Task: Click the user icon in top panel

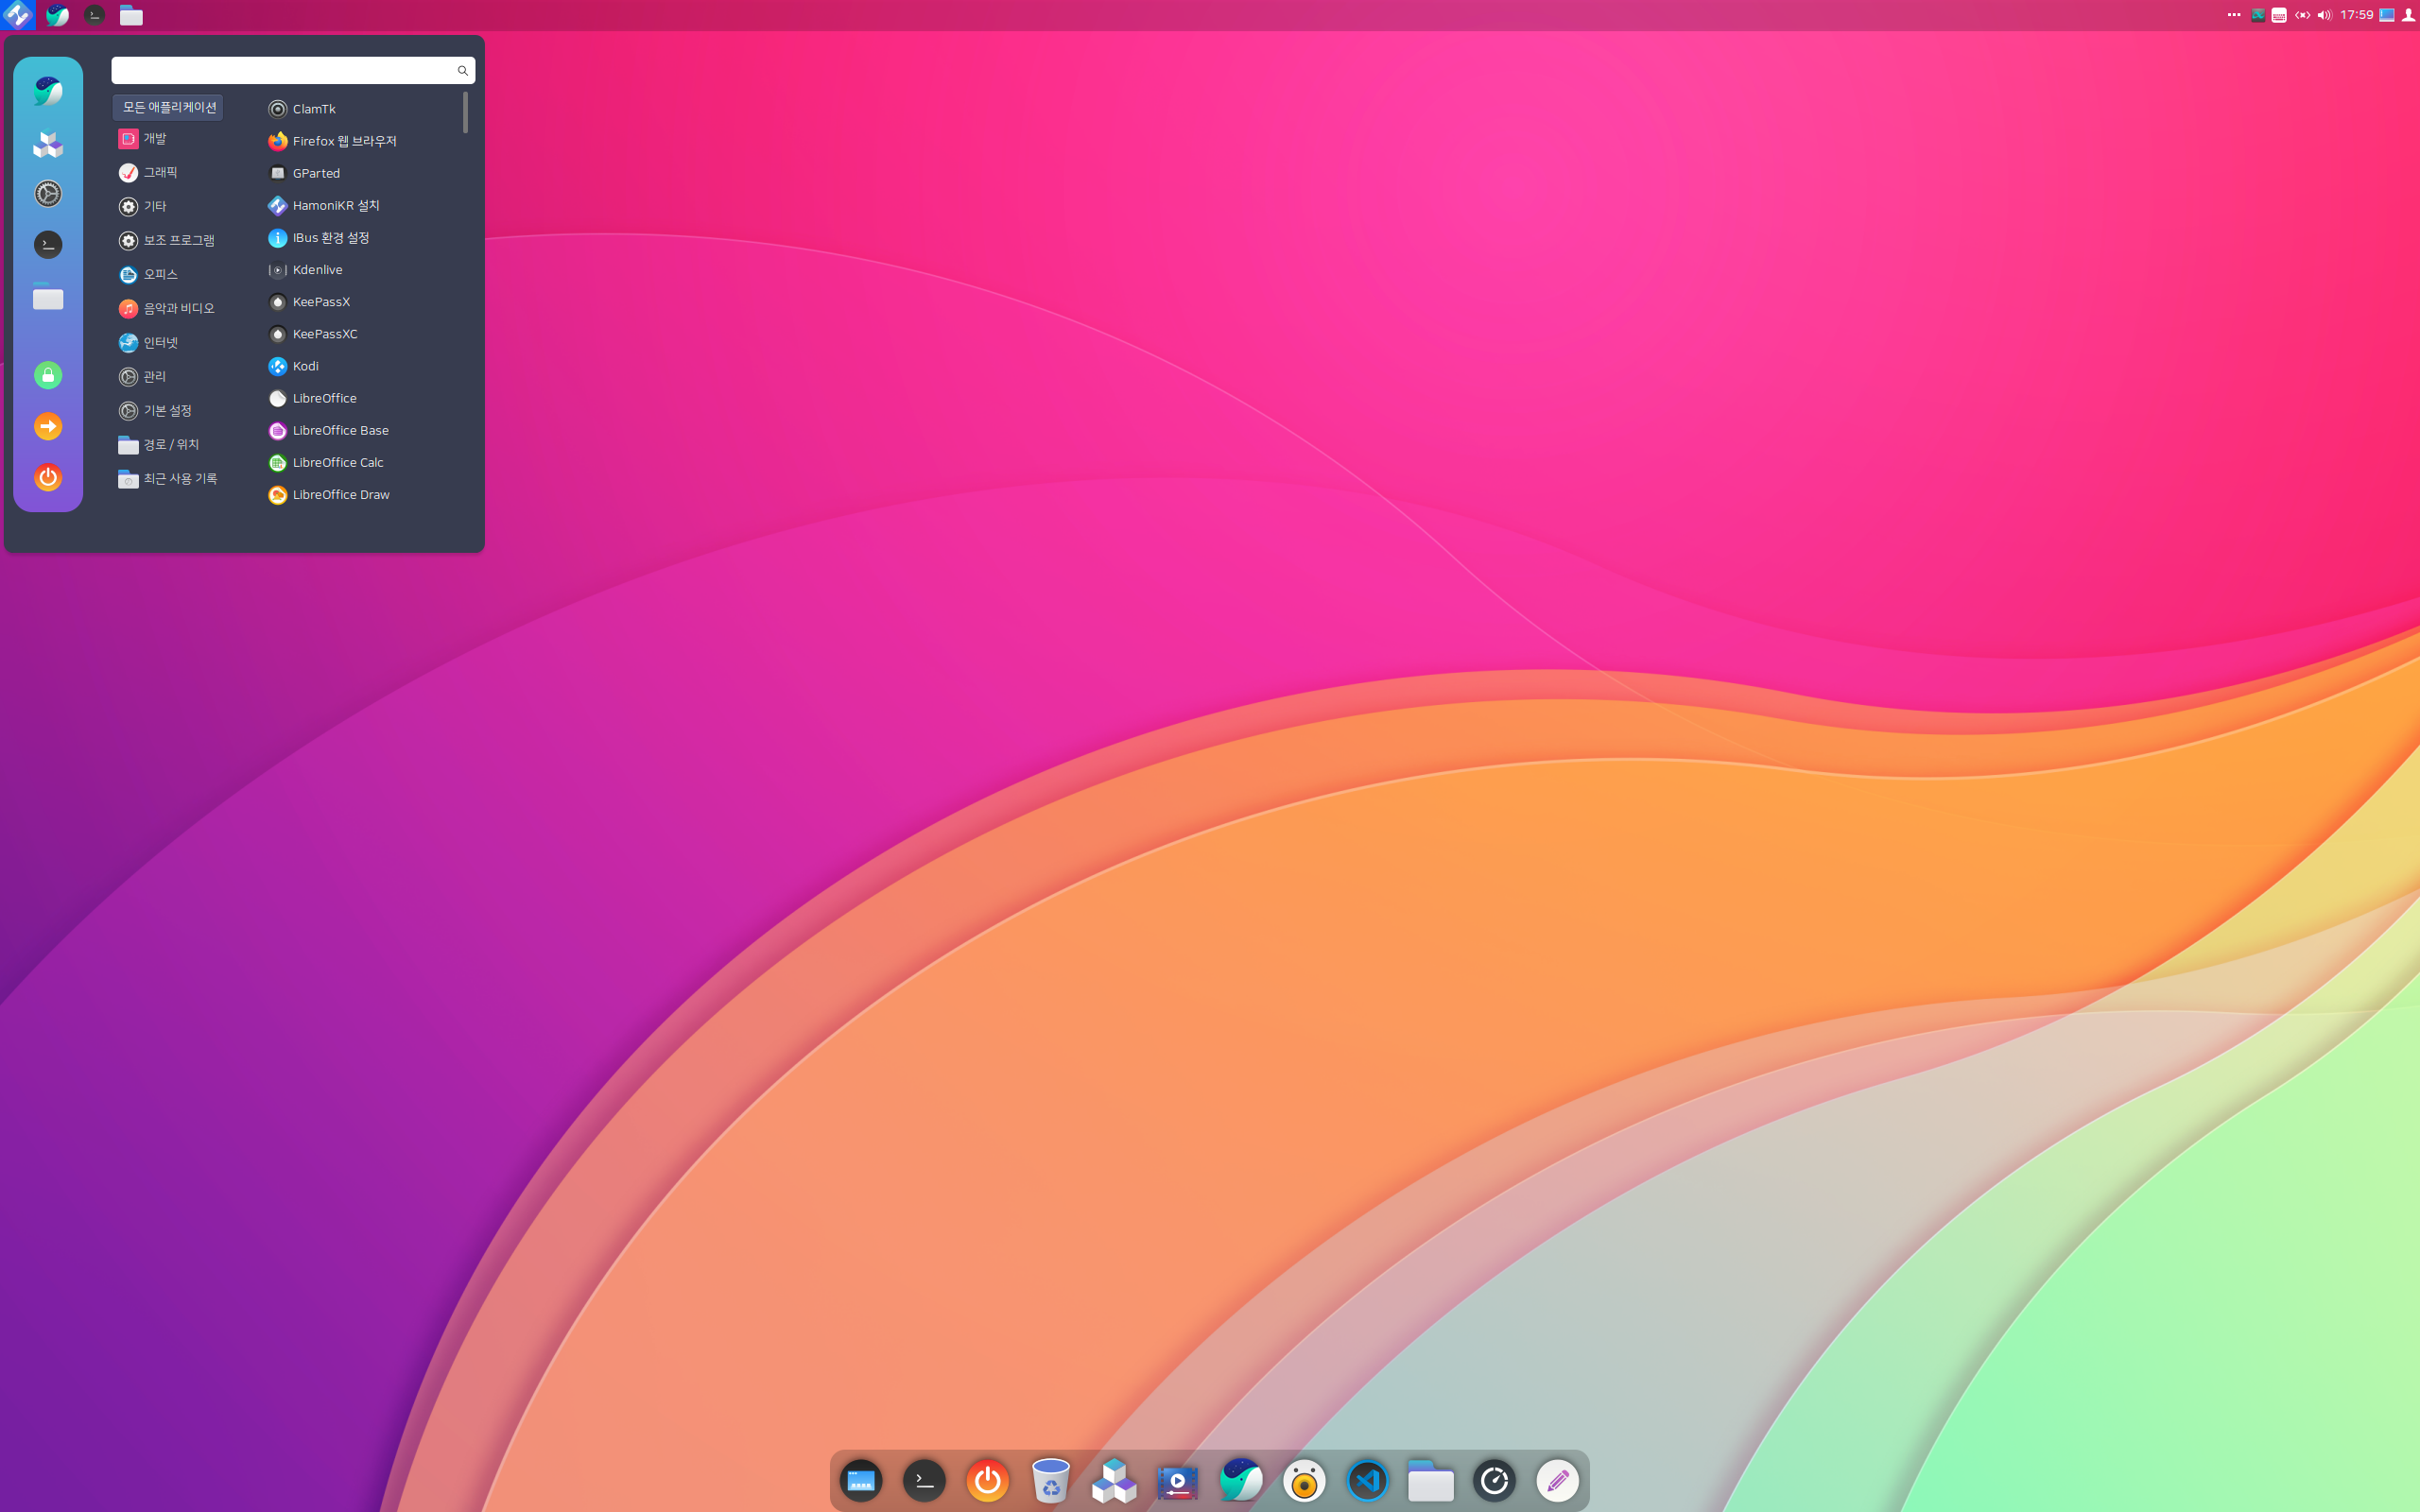Action: tap(2408, 15)
